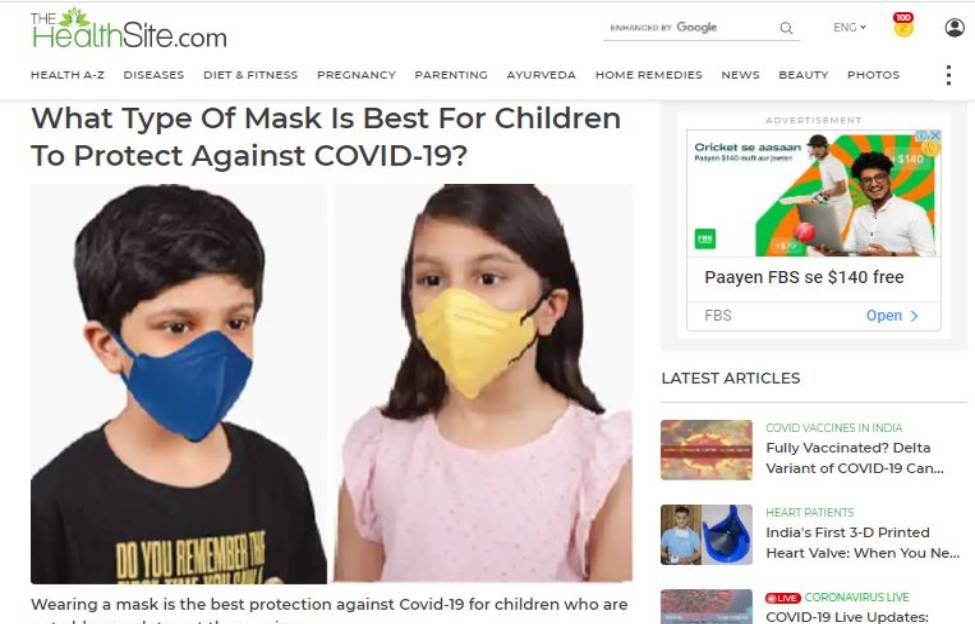Click the children wearing masks article image
Viewport: 975px width, 624px height.
331,383
